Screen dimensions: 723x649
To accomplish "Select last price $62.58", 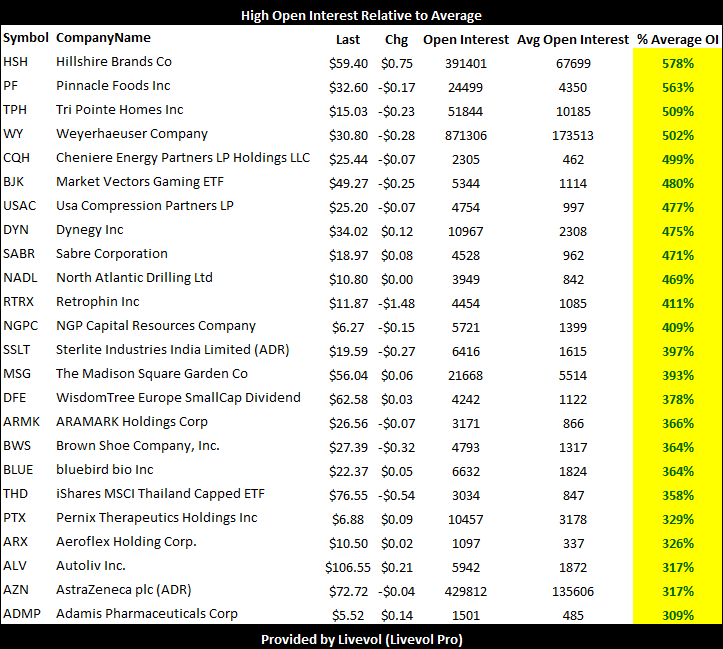I will coord(348,400).
